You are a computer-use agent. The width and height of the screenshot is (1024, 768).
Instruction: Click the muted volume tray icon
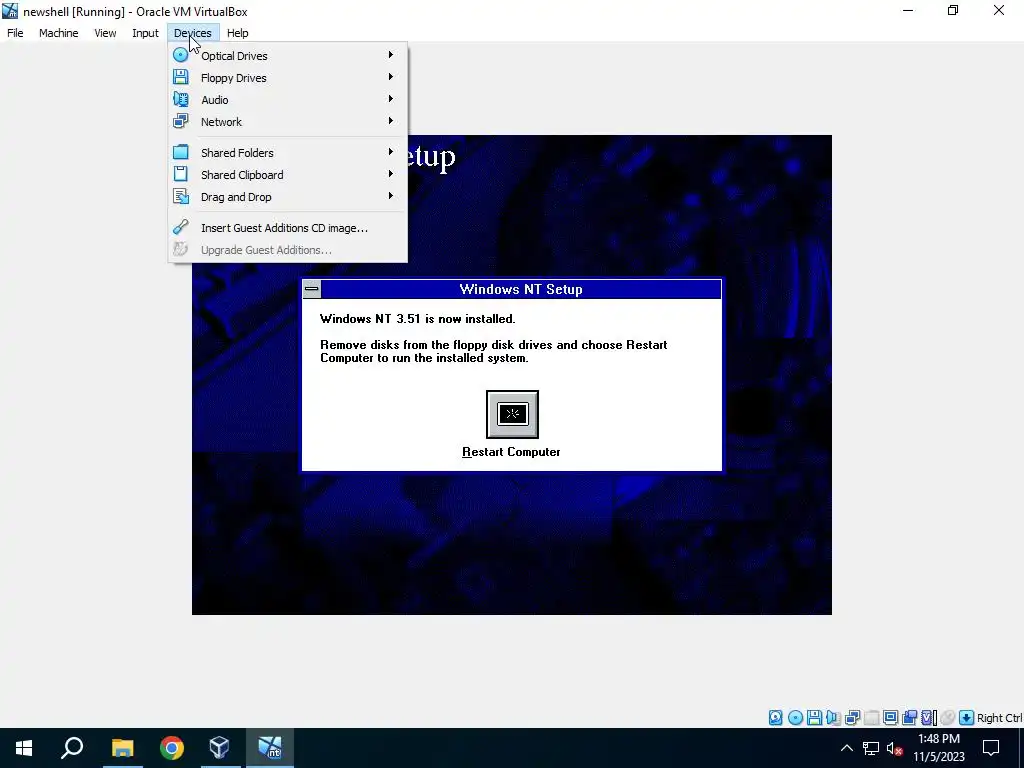coord(895,748)
